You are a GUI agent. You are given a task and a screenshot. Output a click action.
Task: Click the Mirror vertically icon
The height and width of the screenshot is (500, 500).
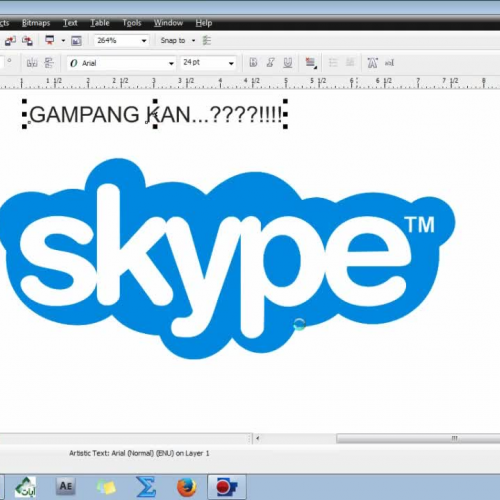point(49,63)
